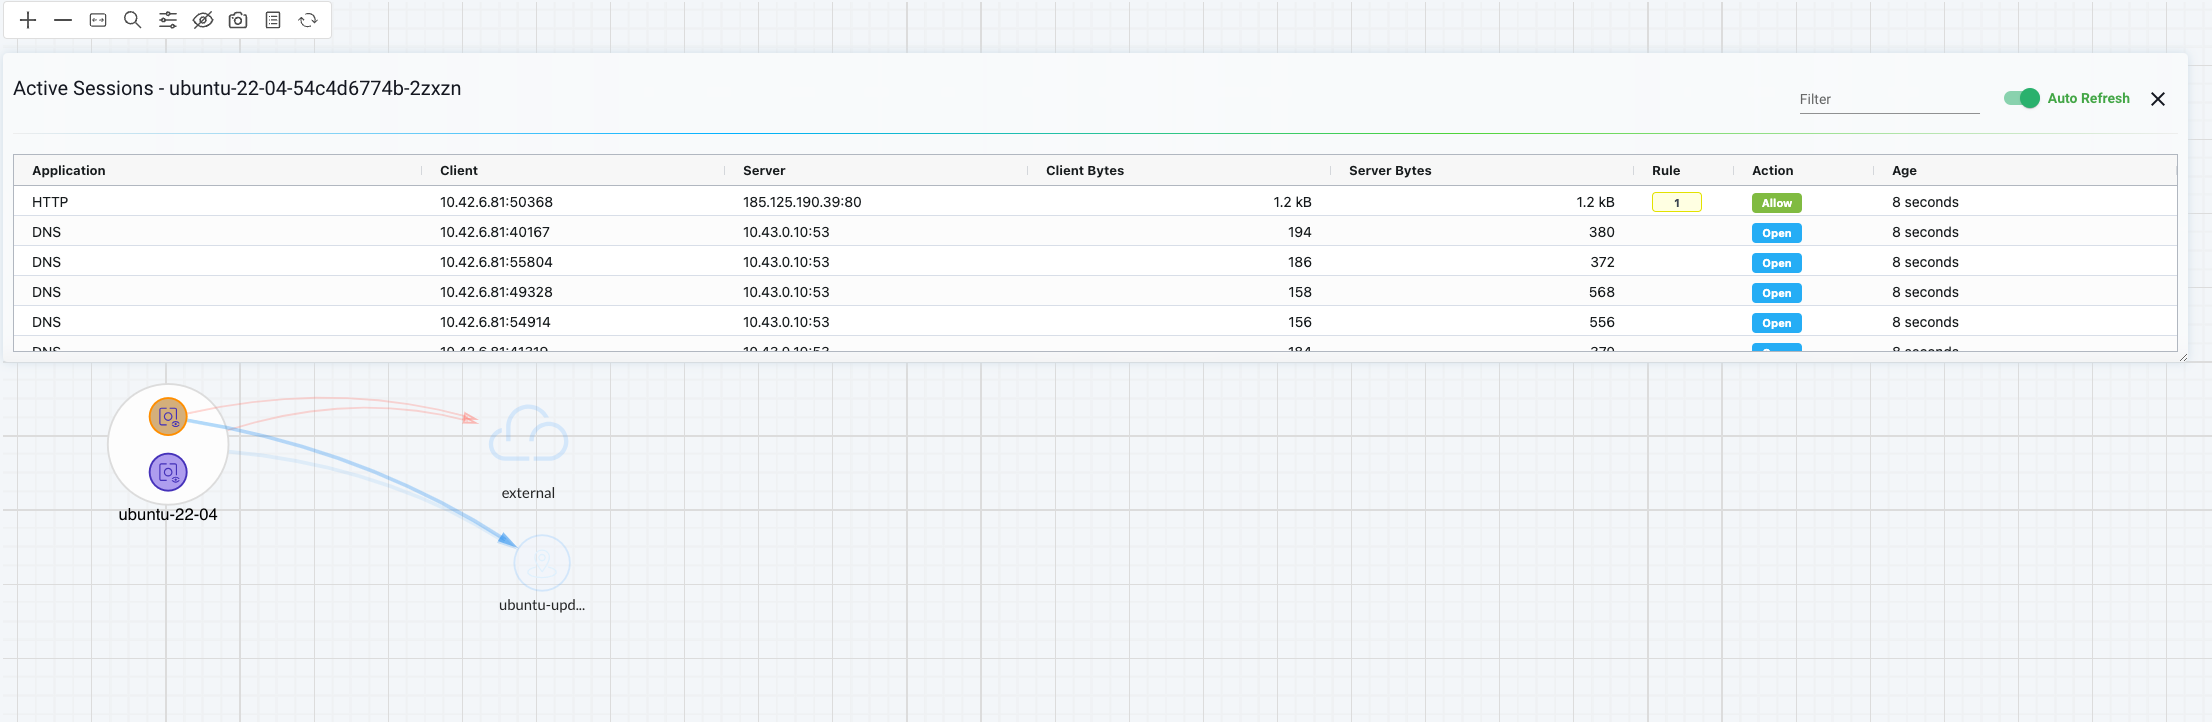
Task: Close the Active Sessions panel
Action: point(2158,99)
